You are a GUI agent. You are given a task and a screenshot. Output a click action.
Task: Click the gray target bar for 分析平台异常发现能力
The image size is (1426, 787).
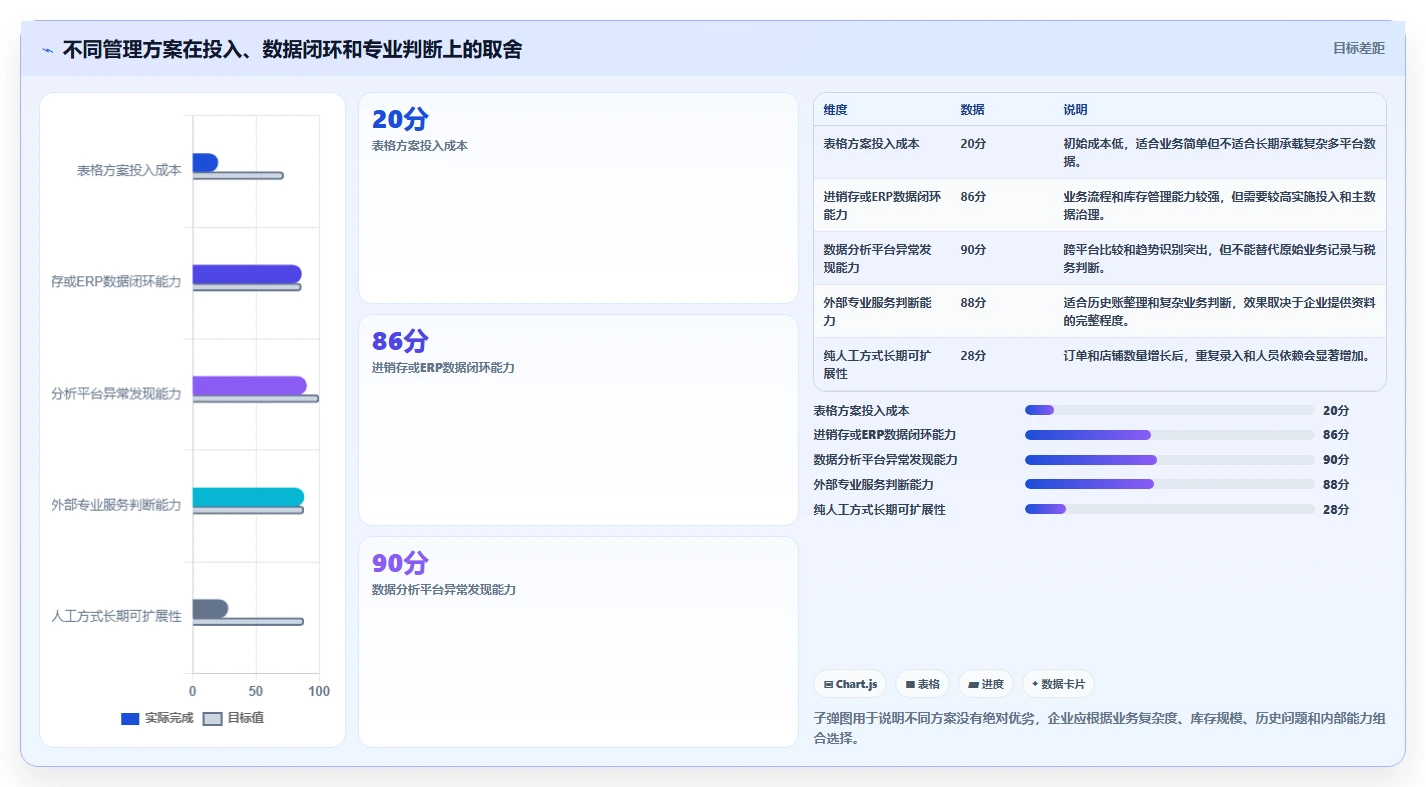click(x=256, y=399)
